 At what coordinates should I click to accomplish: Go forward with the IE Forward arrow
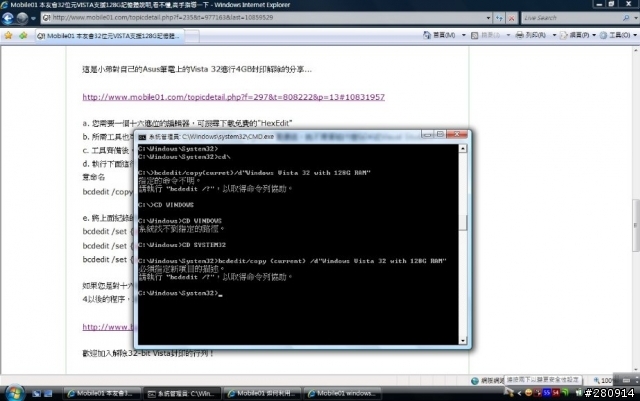coord(22,18)
